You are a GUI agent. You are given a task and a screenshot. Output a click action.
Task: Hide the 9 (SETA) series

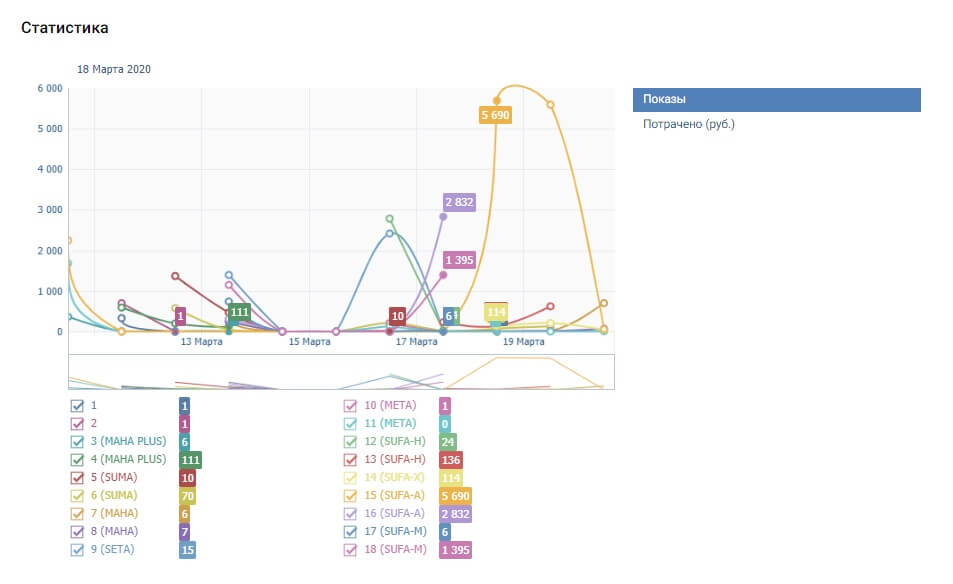[x=77, y=550]
